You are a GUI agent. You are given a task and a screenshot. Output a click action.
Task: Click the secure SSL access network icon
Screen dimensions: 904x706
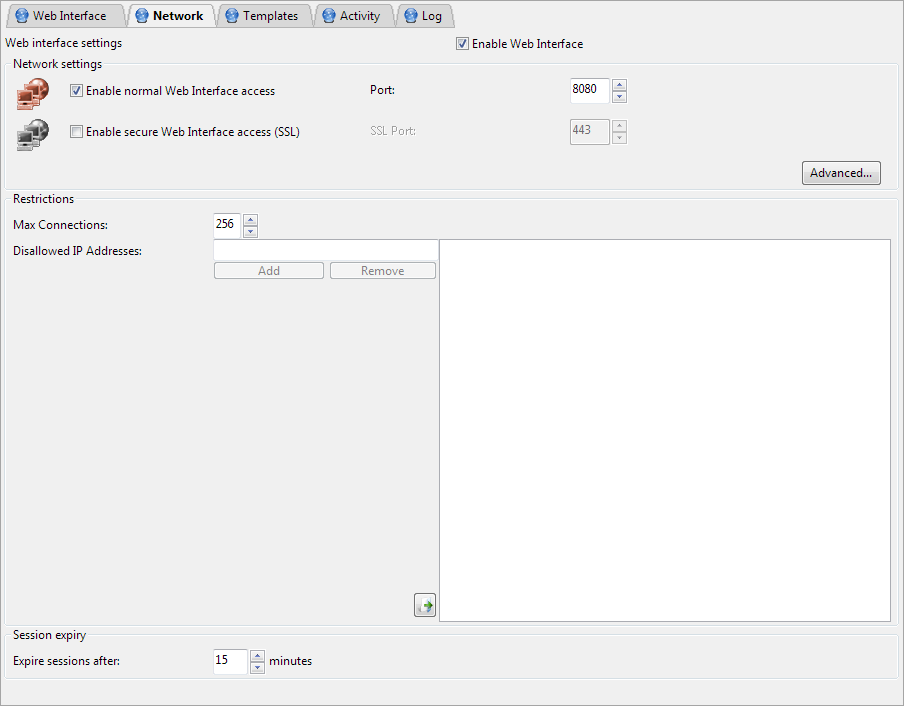pyautogui.click(x=33, y=133)
